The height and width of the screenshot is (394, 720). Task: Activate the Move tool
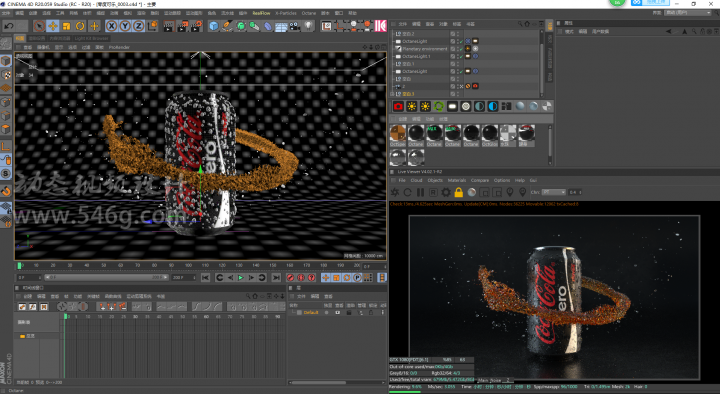(53, 26)
